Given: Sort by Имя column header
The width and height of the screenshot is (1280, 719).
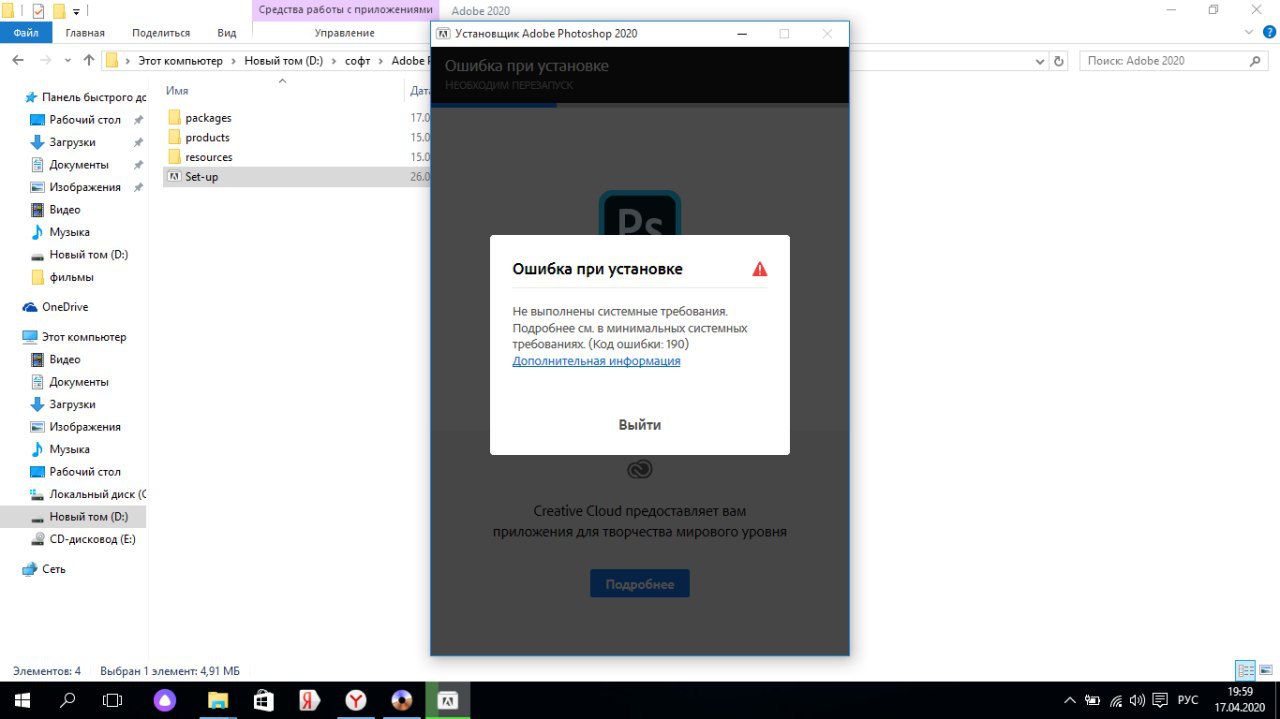Looking at the screenshot, I should [x=177, y=91].
